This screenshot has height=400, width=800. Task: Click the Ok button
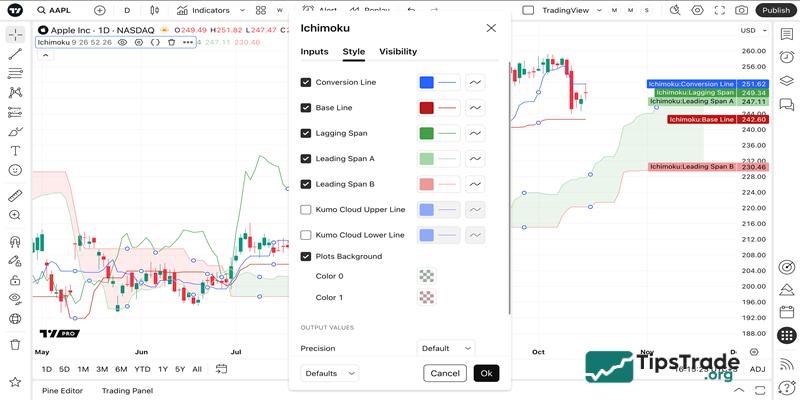pyautogui.click(x=486, y=373)
